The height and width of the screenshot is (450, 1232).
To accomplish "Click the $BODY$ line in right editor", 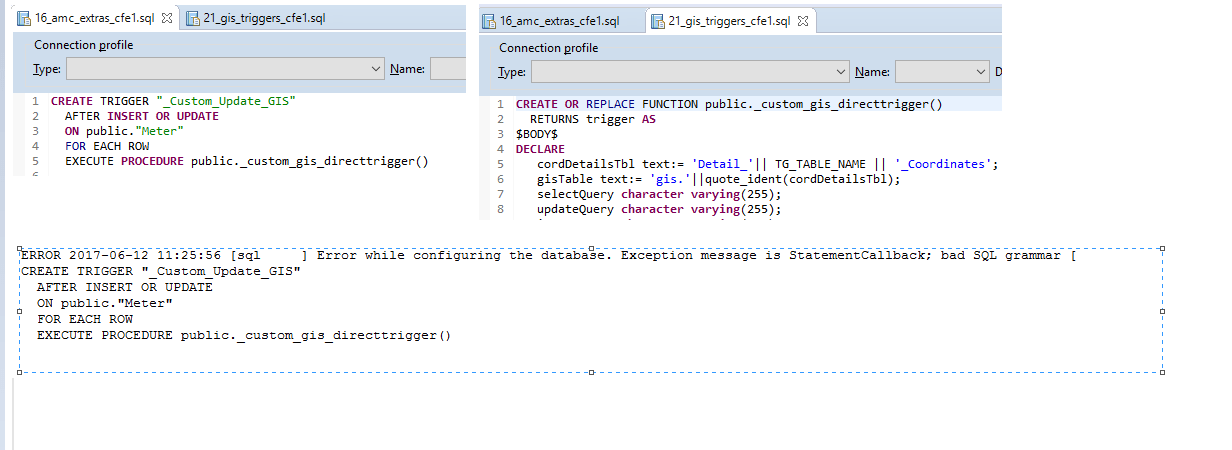I will pyautogui.click(x=537, y=134).
